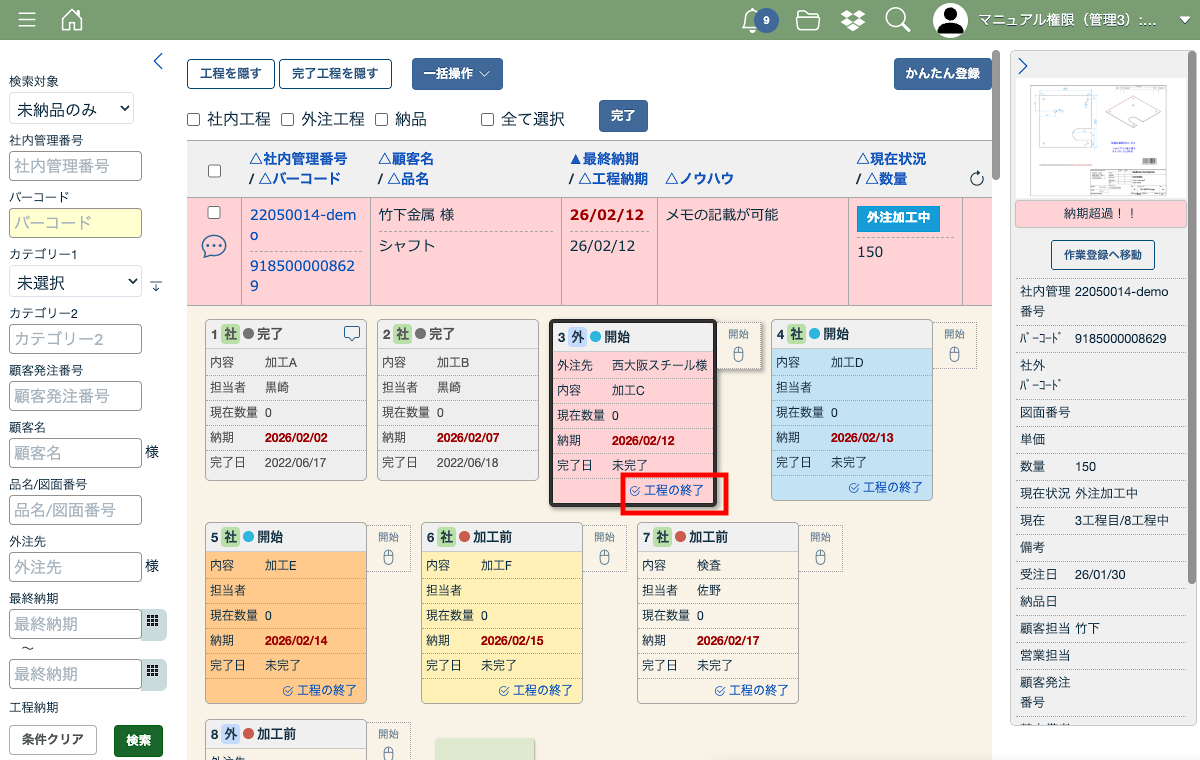Screen dimensions: 1200x760
Task: Open the magnifier search icon
Action: pyautogui.click(x=898, y=20)
